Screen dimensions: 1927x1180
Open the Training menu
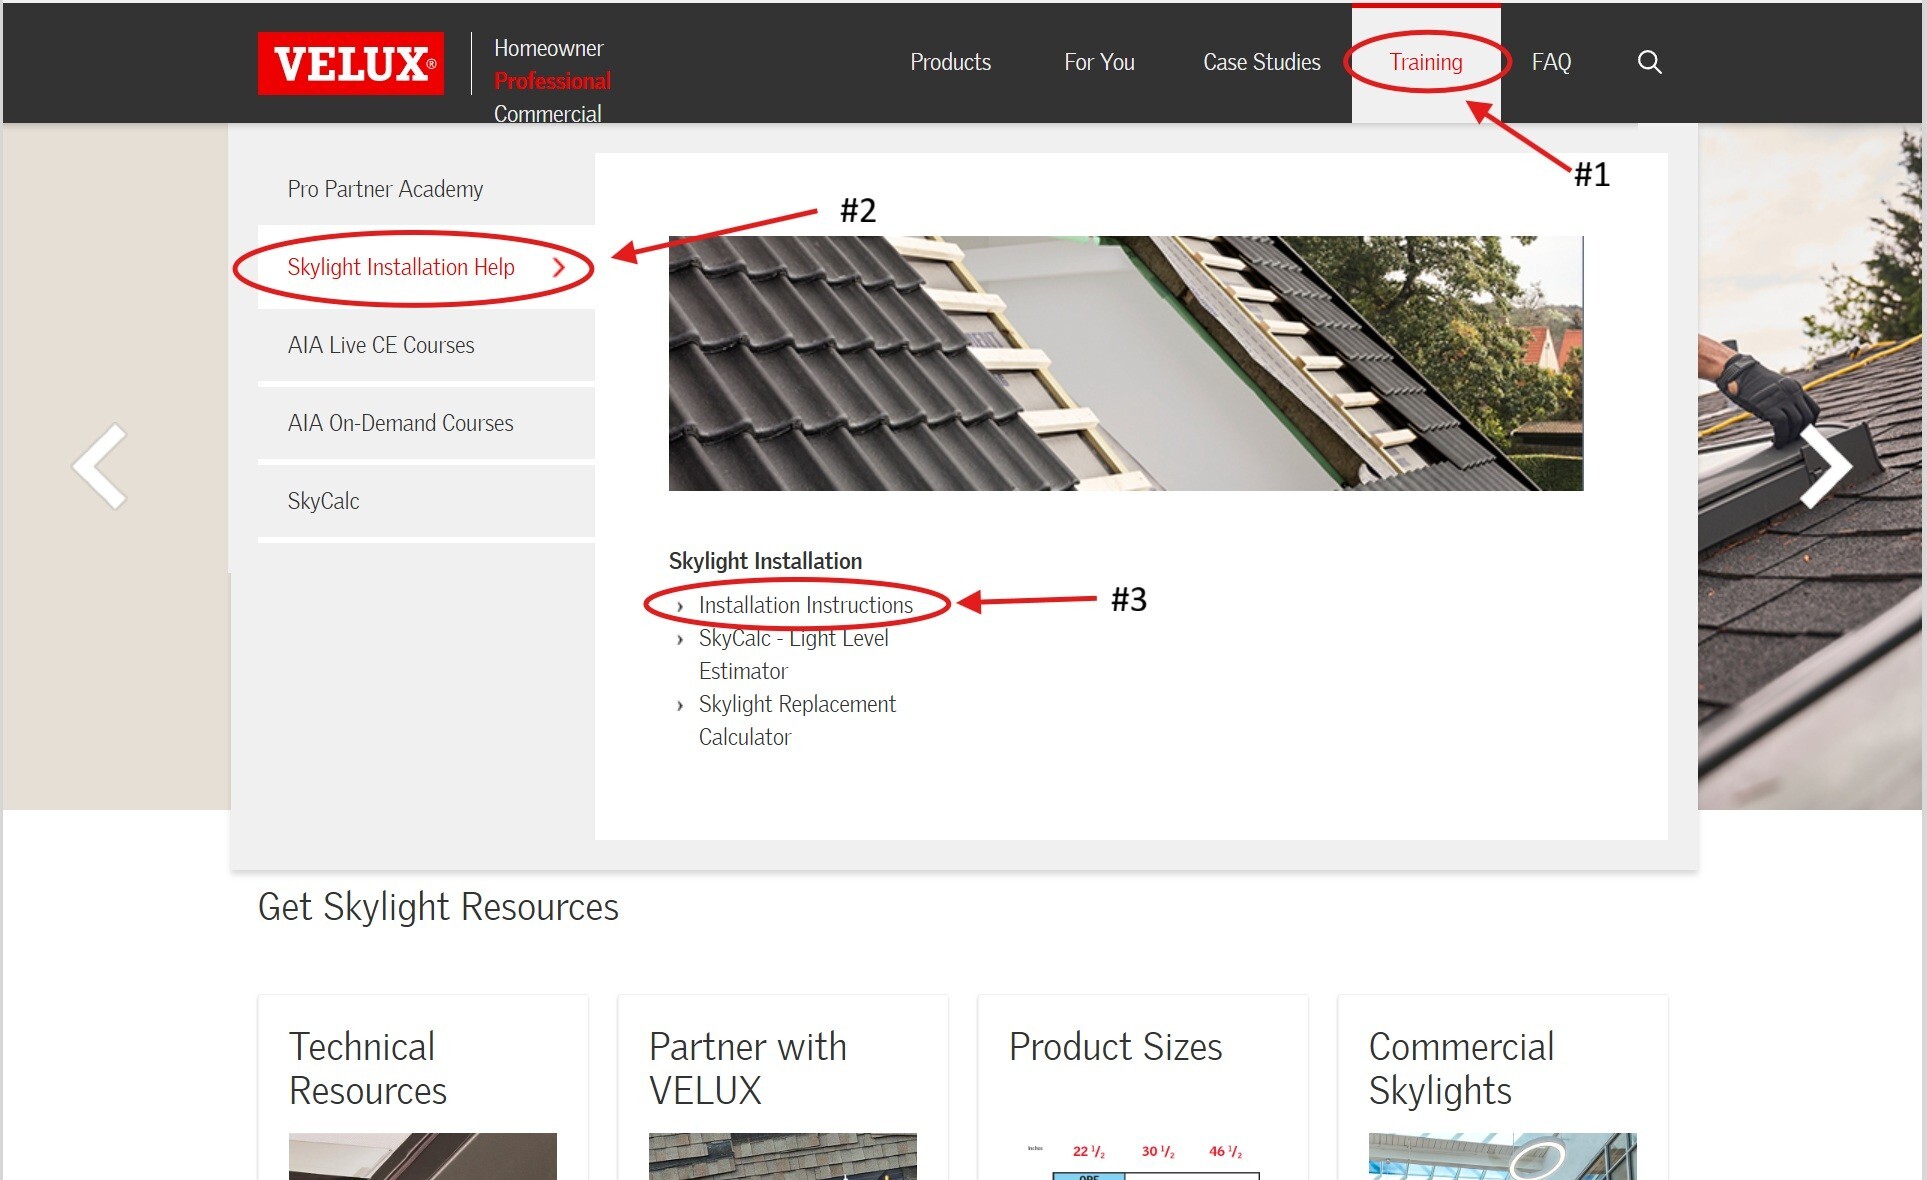[x=1426, y=61]
